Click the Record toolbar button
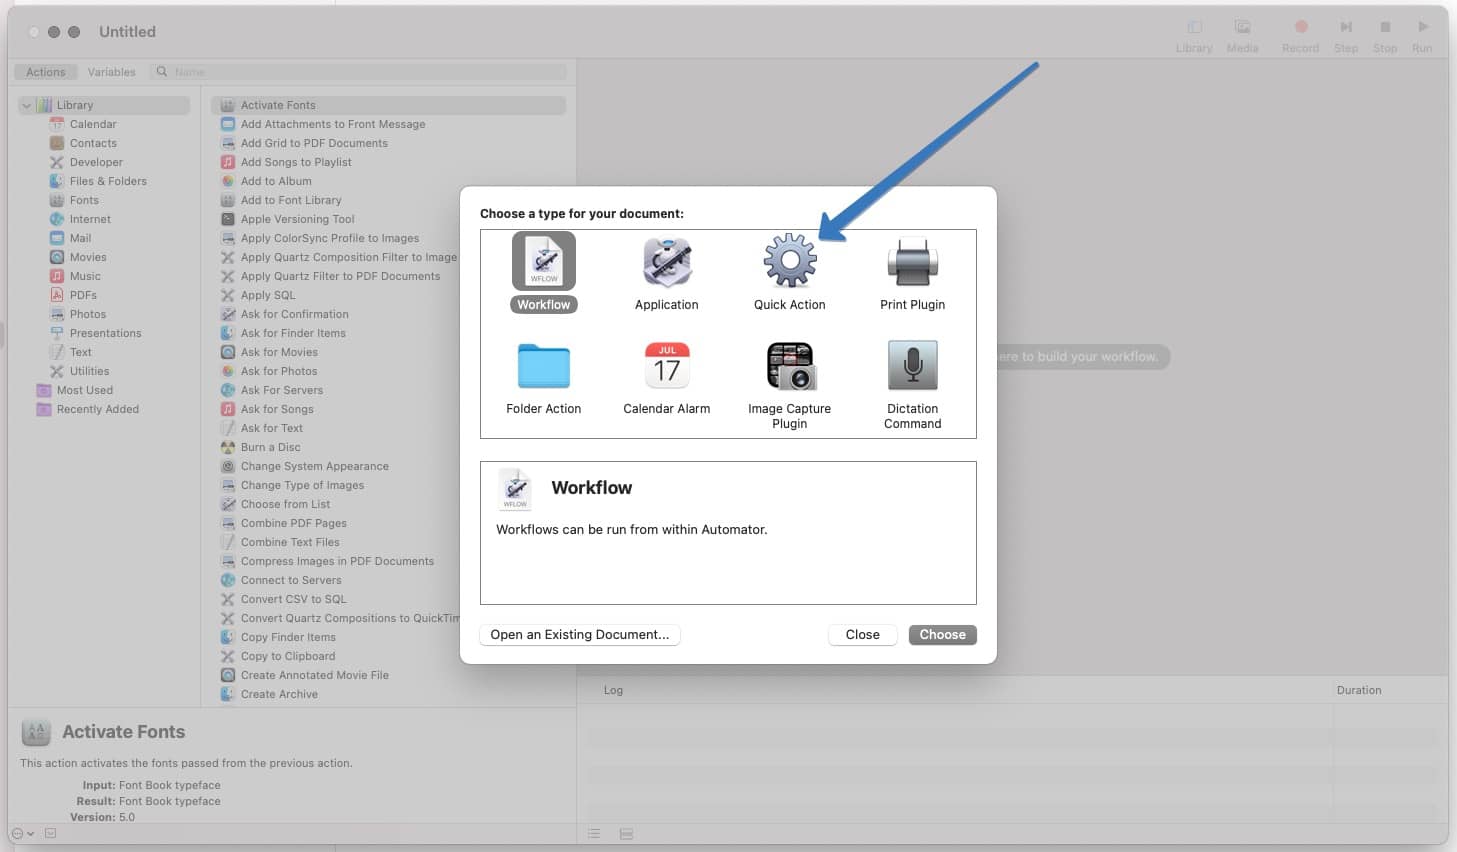 click(x=1300, y=36)
